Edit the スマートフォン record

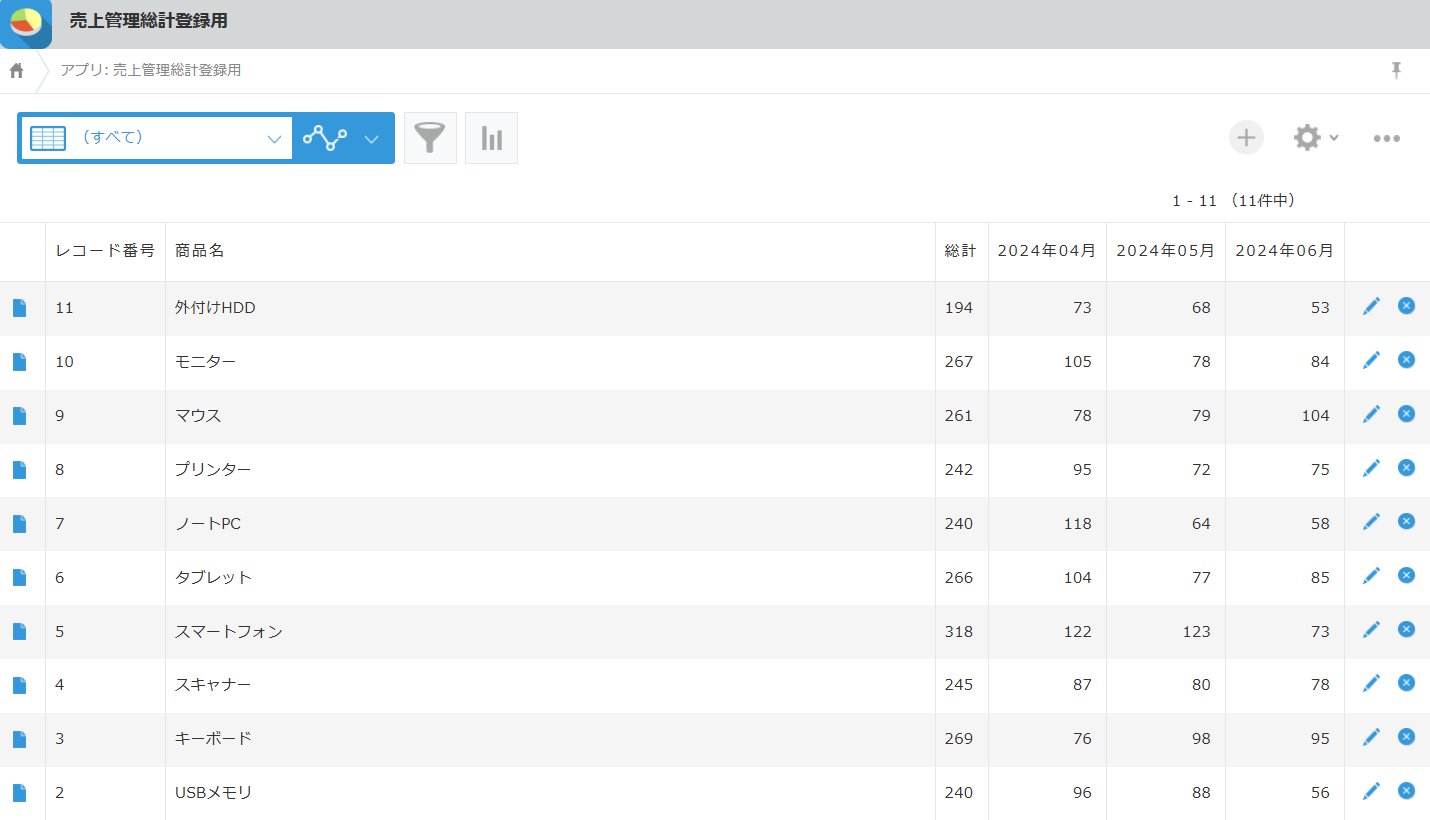coord(1371,630)
